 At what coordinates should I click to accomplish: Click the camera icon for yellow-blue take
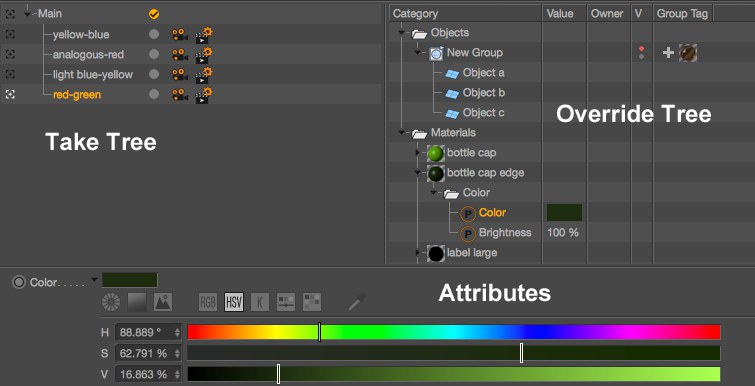click(180, 35)
